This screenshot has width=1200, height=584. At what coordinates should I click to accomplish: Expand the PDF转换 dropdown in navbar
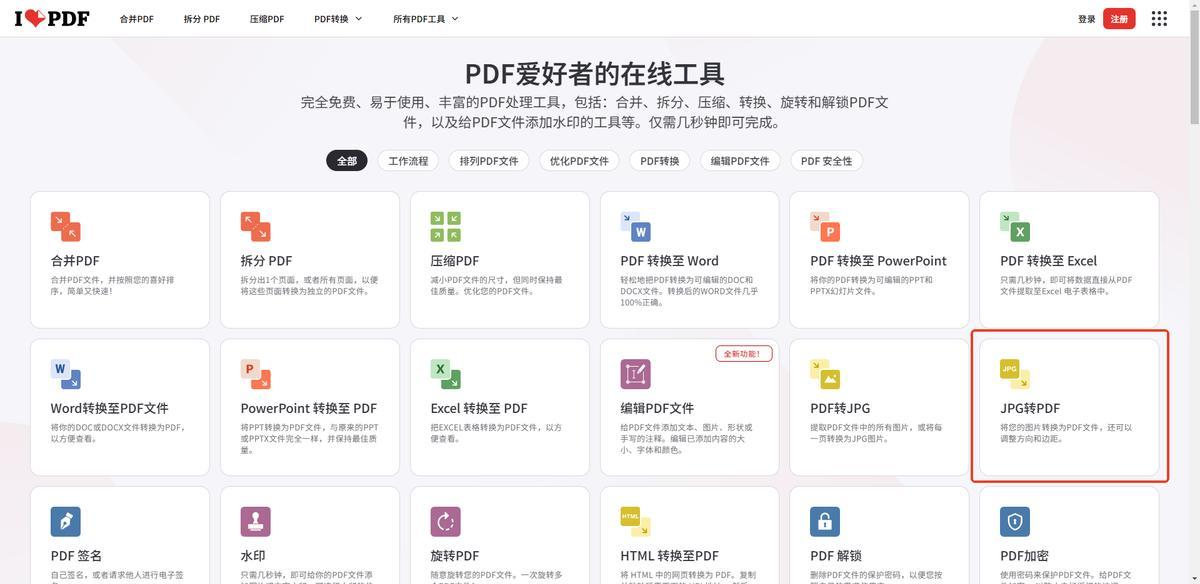coord(338,19)
